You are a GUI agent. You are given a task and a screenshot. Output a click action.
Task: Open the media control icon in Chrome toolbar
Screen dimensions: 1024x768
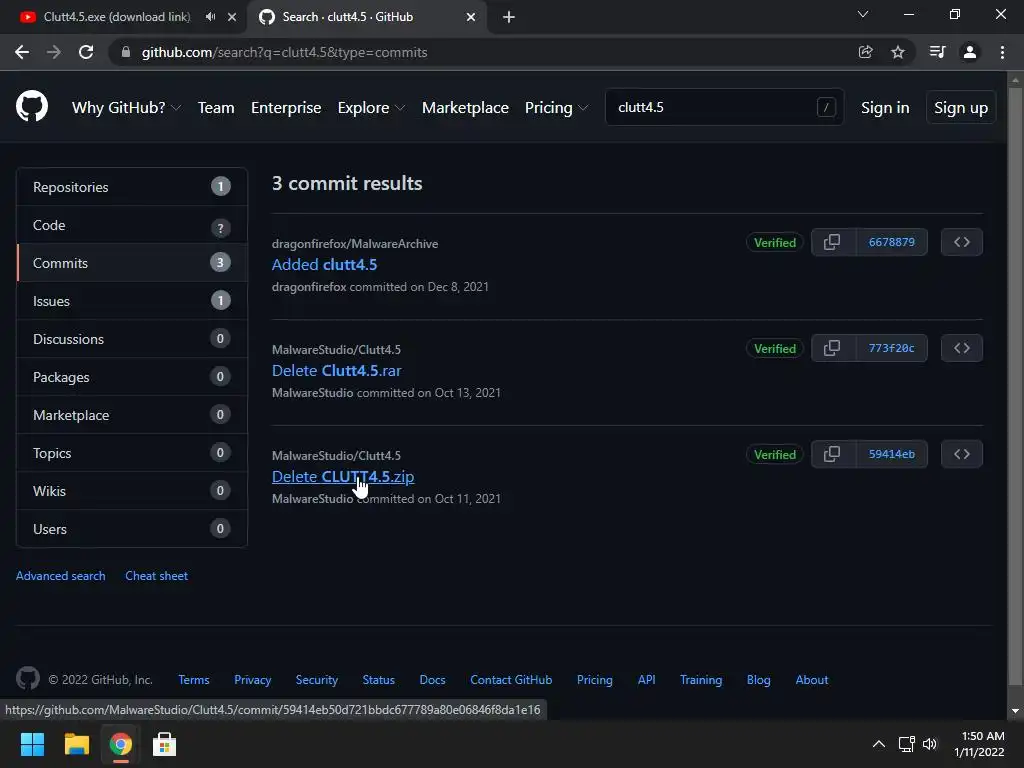(x=937, y=52)
